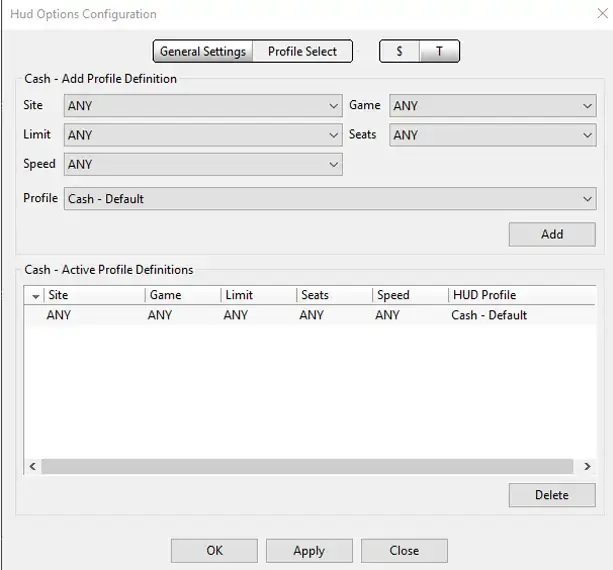613x570 pixels.
Task: Sort by the HUD Profile column header
Action: 522,295
